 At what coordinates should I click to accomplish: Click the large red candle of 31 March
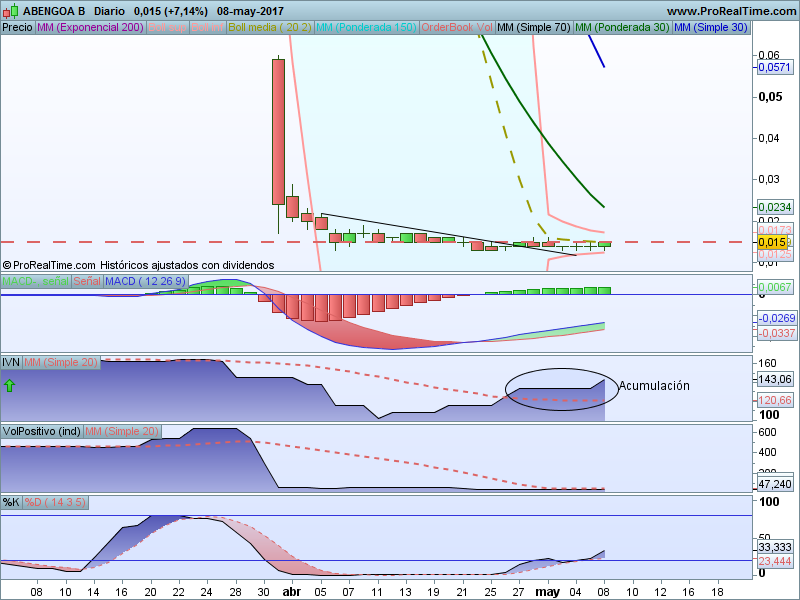click(x=278, y=132)
